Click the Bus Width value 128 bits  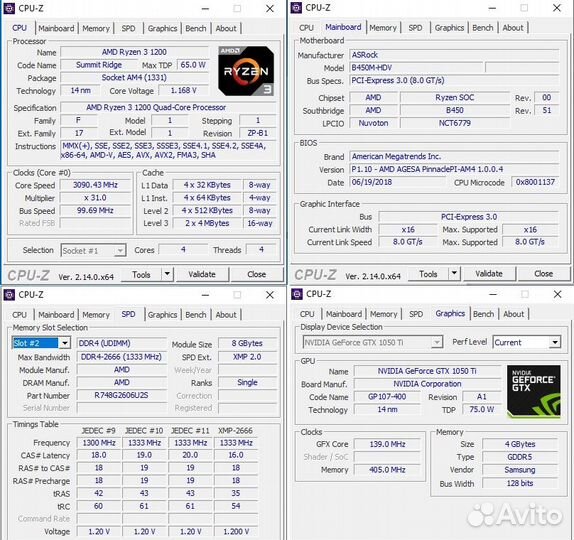(520, 483)
